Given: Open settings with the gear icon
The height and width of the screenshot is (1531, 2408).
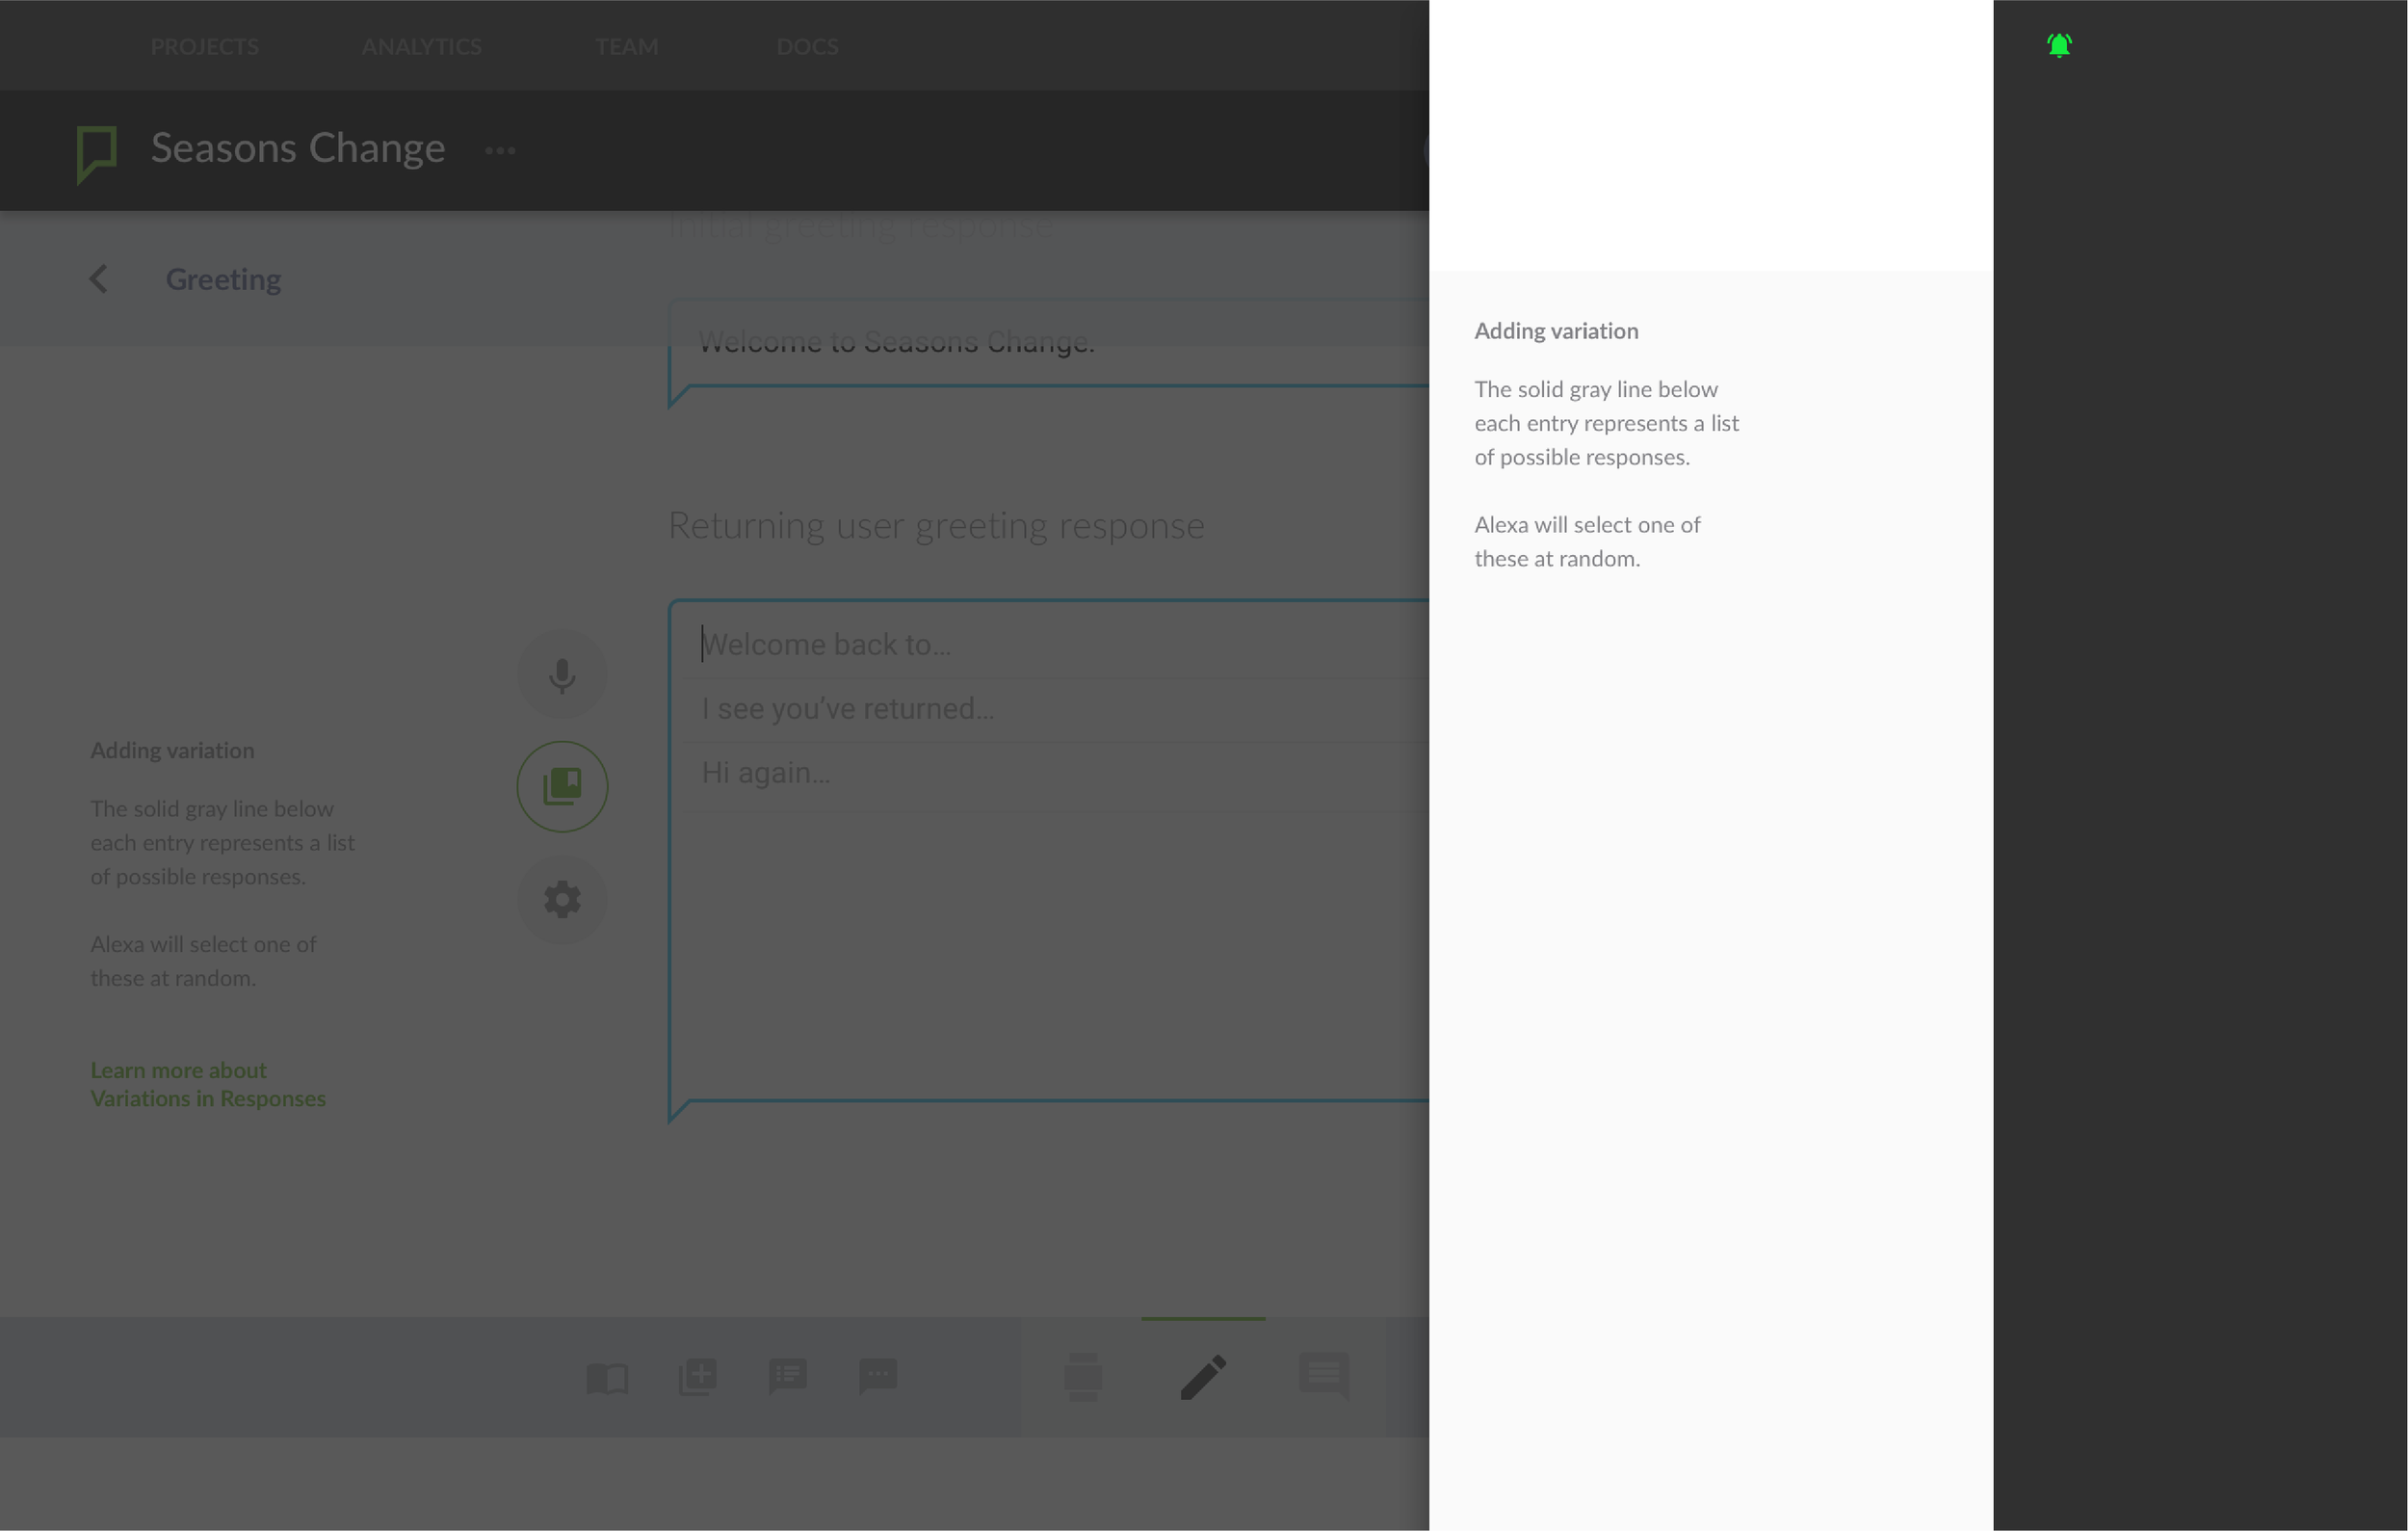Looking at the screenshot, I should coord(562,899).
